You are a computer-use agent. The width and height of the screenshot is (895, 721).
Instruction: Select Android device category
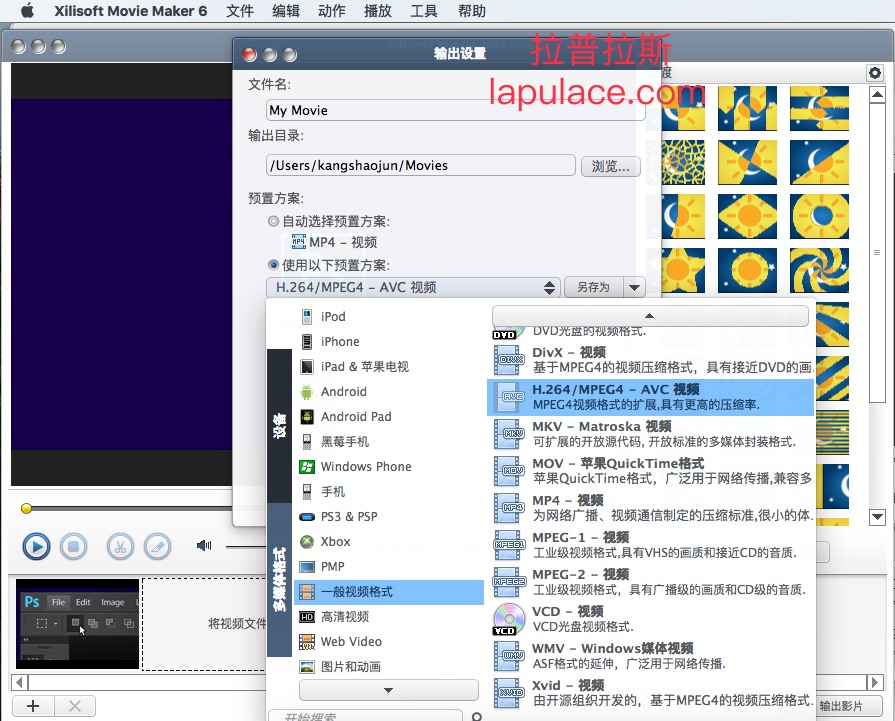[388, 392]
